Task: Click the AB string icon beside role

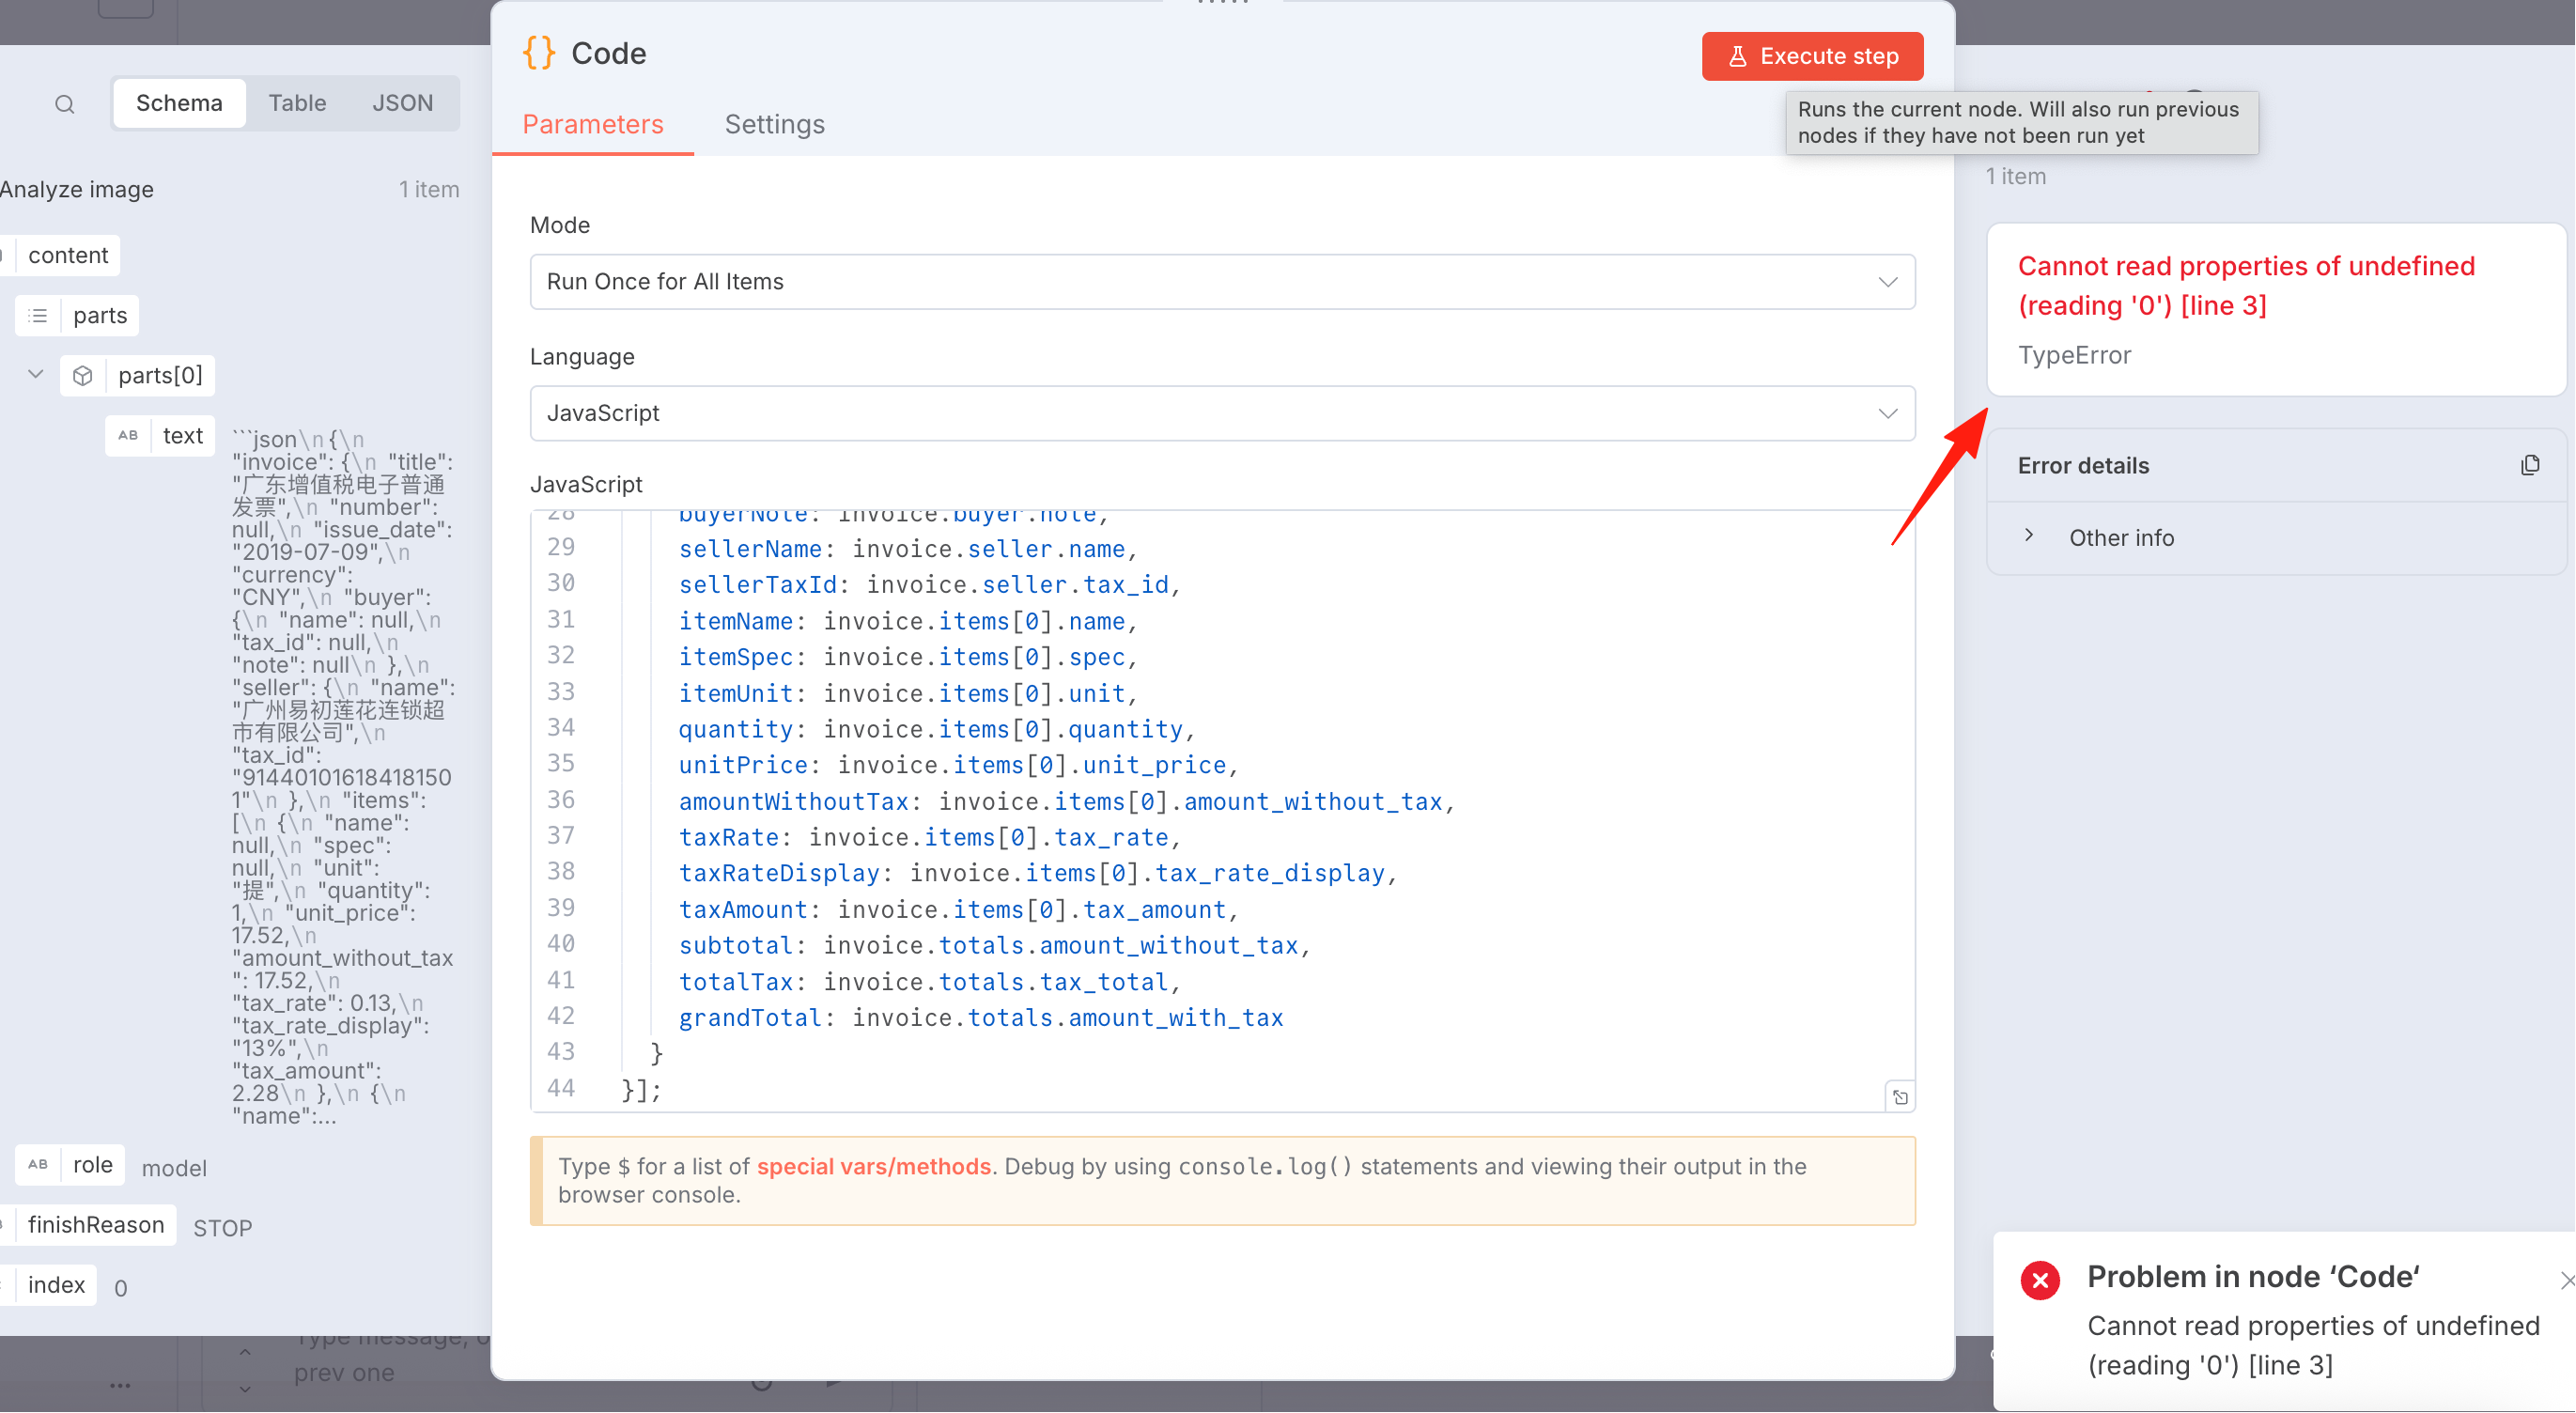Action: pyautogui.click(x=38, y=1164)
